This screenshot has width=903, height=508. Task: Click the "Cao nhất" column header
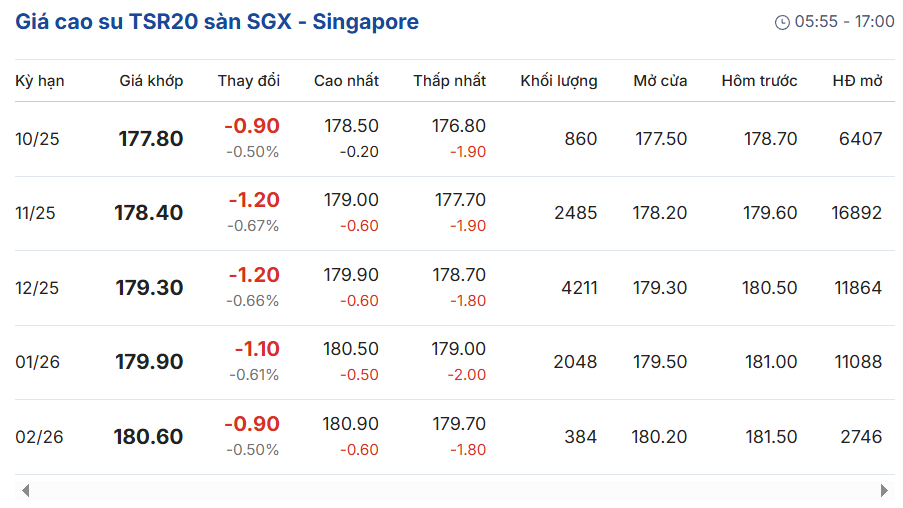click(346, 81)
